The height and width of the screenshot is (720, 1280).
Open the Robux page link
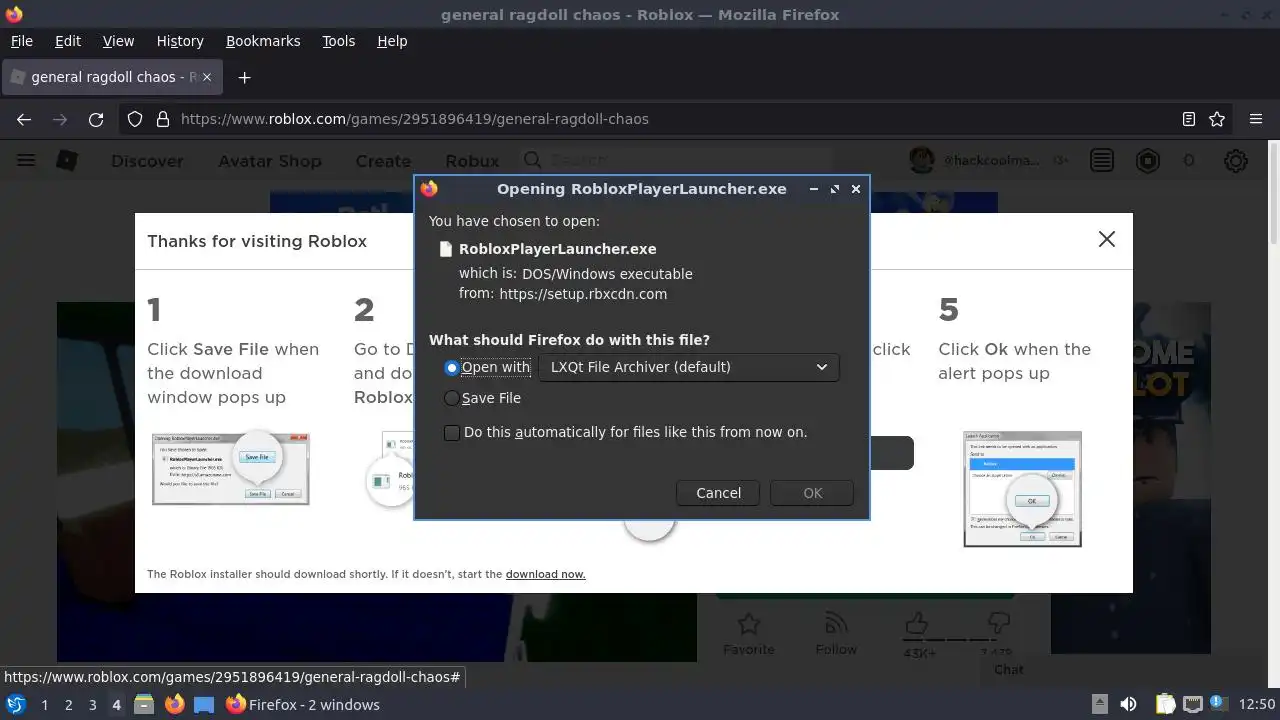472,161
